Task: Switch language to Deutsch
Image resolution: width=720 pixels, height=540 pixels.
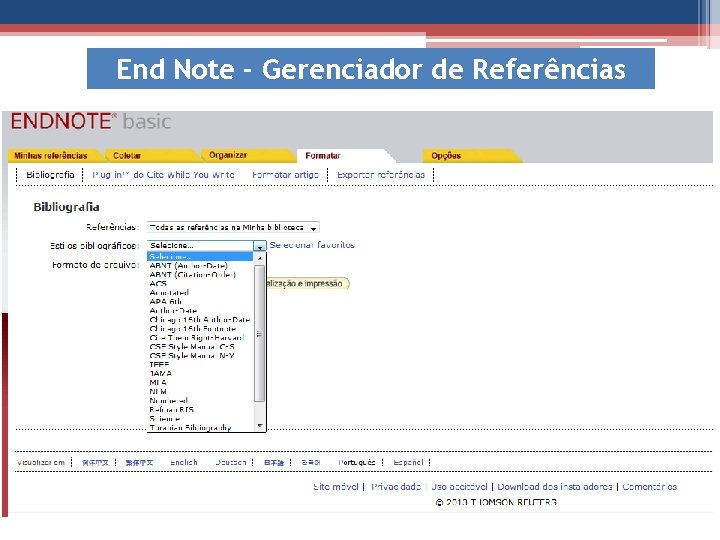Action: (x=231, y=462)
